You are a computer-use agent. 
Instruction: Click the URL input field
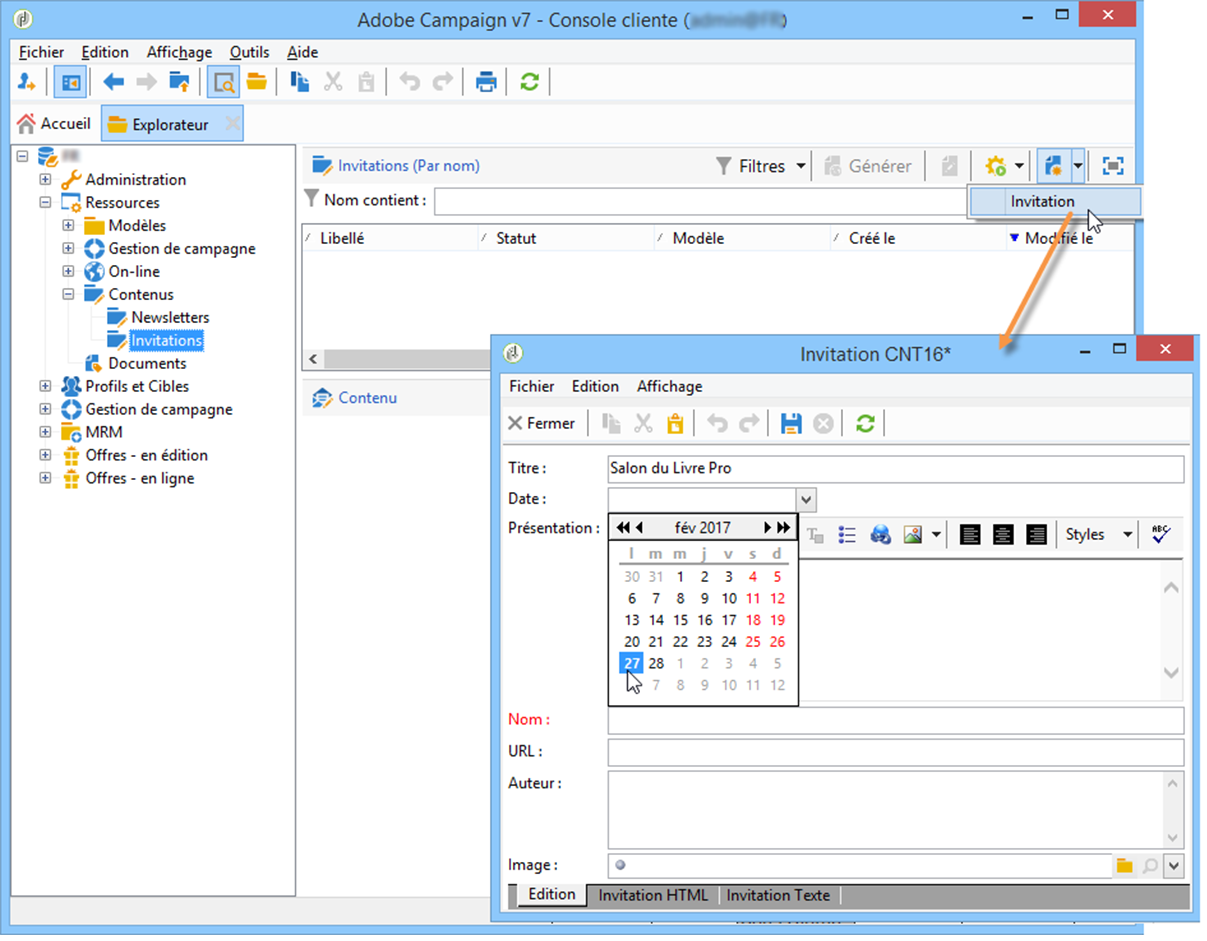coord(895,752)
